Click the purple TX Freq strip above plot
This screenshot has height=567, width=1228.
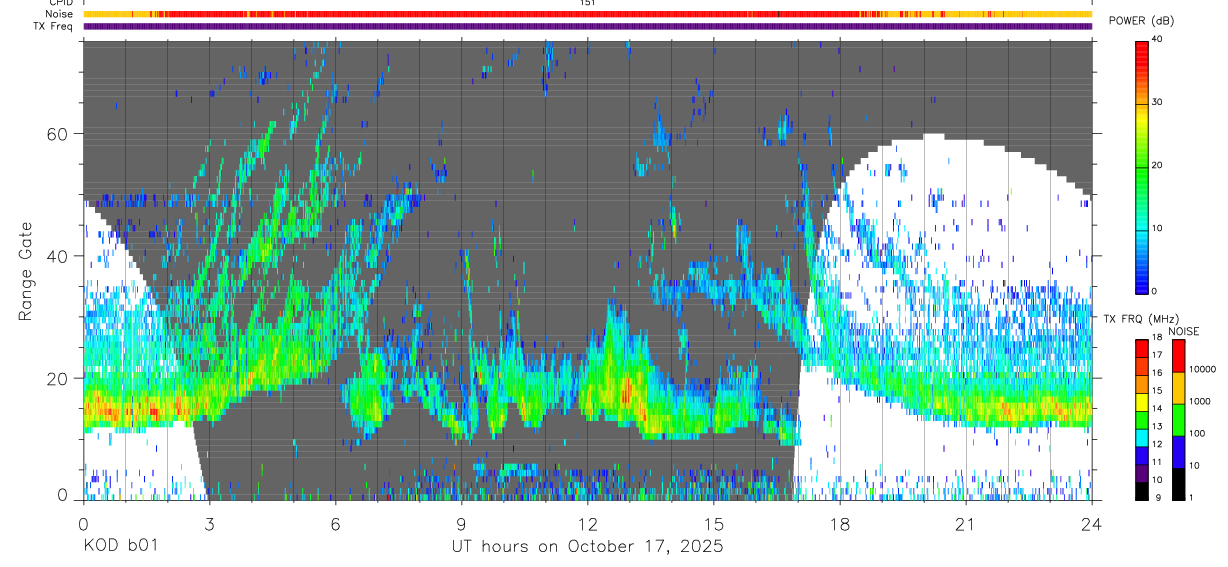click(587, 26)
